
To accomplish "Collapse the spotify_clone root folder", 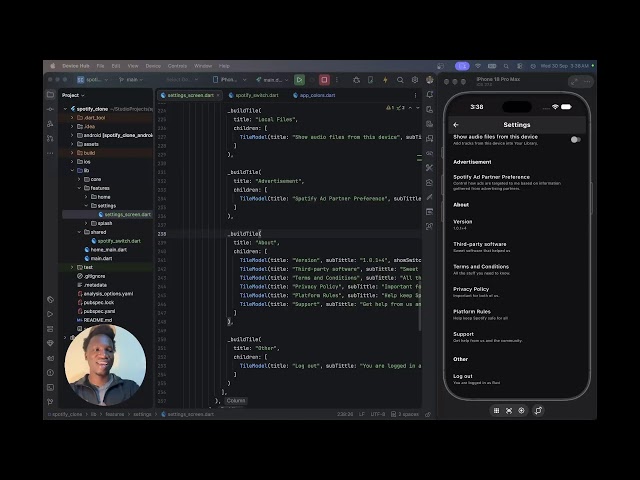I will 65,109.
